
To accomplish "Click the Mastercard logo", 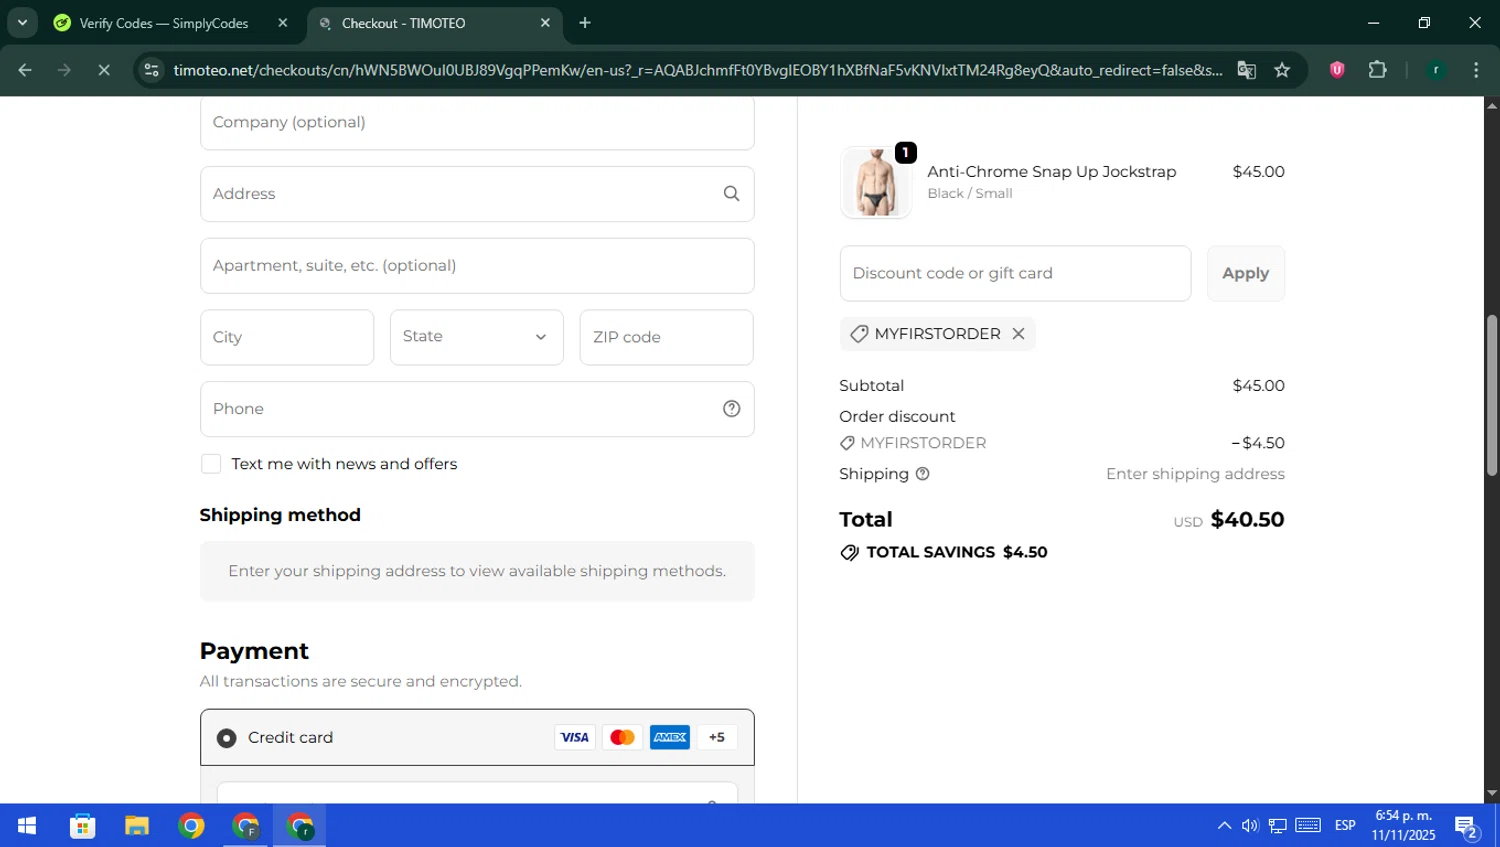I will tap(622, 738).
